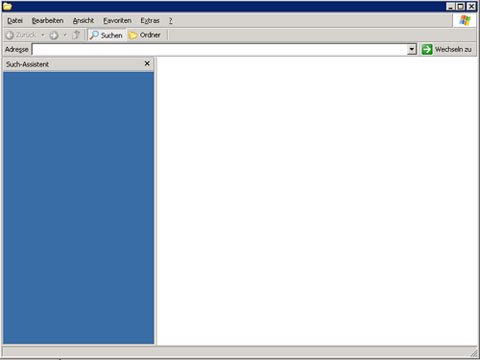Expand the Zurück history dropdown arrow
The width and height of the screenshot is (480, 360).
click(x=43, y=35)
